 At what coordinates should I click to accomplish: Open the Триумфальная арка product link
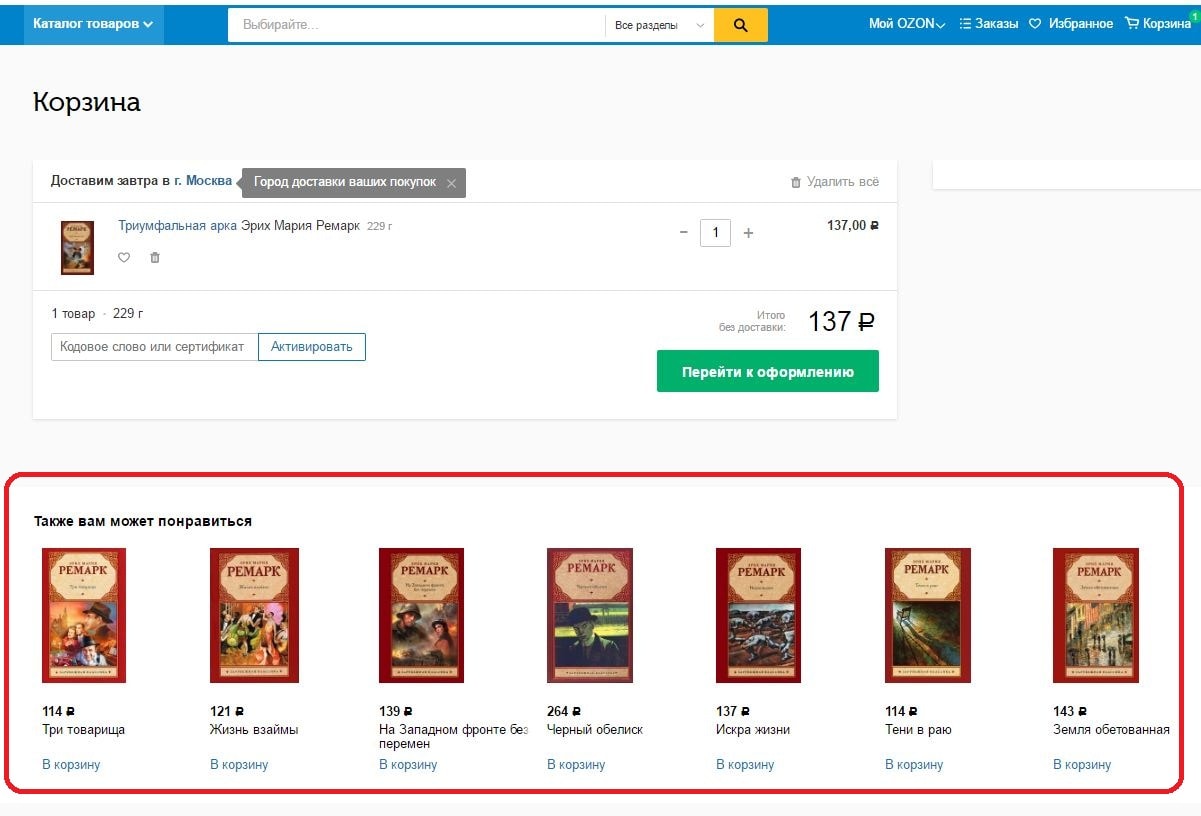coord(177,226)
